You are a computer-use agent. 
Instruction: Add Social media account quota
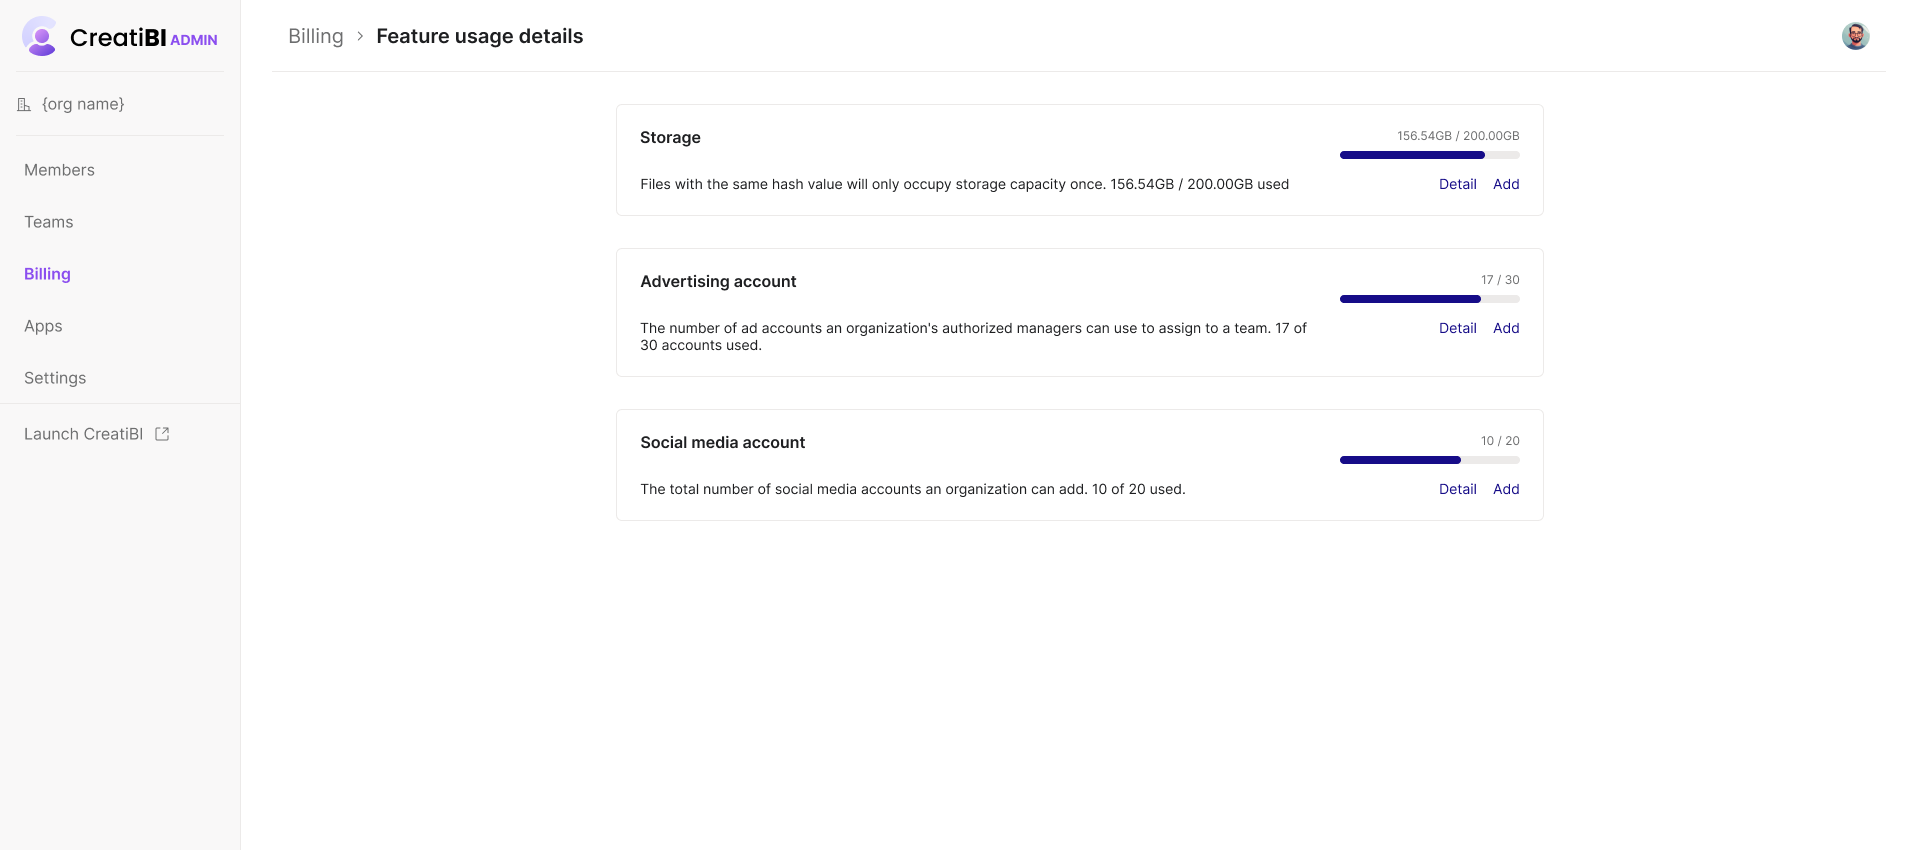click(1505, 489)
